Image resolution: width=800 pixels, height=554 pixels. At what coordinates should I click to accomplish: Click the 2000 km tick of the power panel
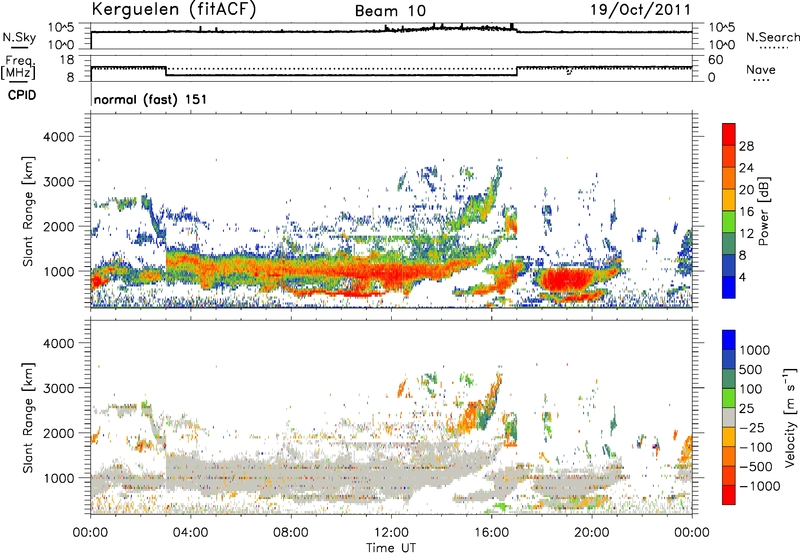[x=58, y=226]
